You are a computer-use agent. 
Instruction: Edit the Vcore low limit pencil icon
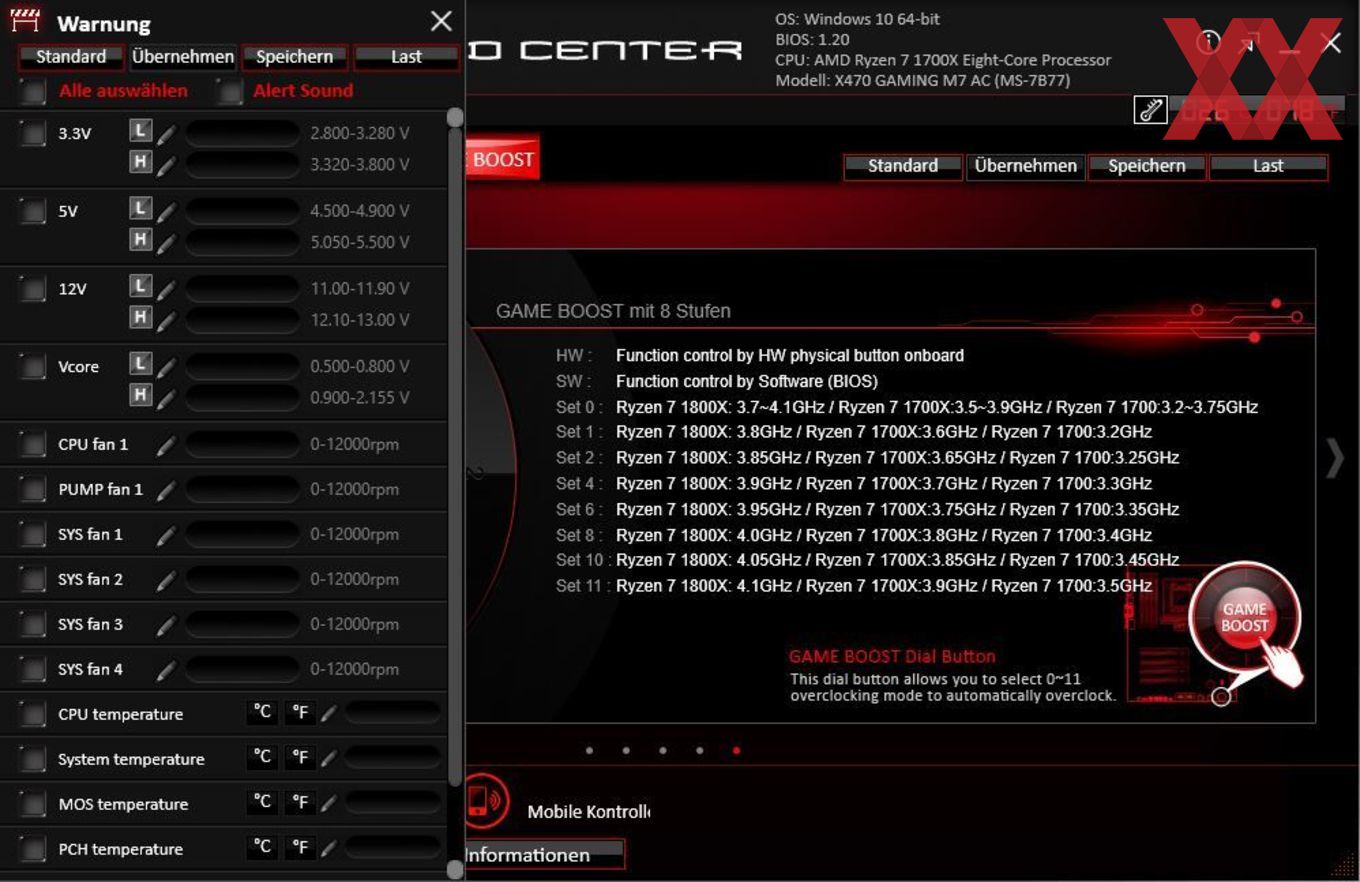(x=167, y=367)
